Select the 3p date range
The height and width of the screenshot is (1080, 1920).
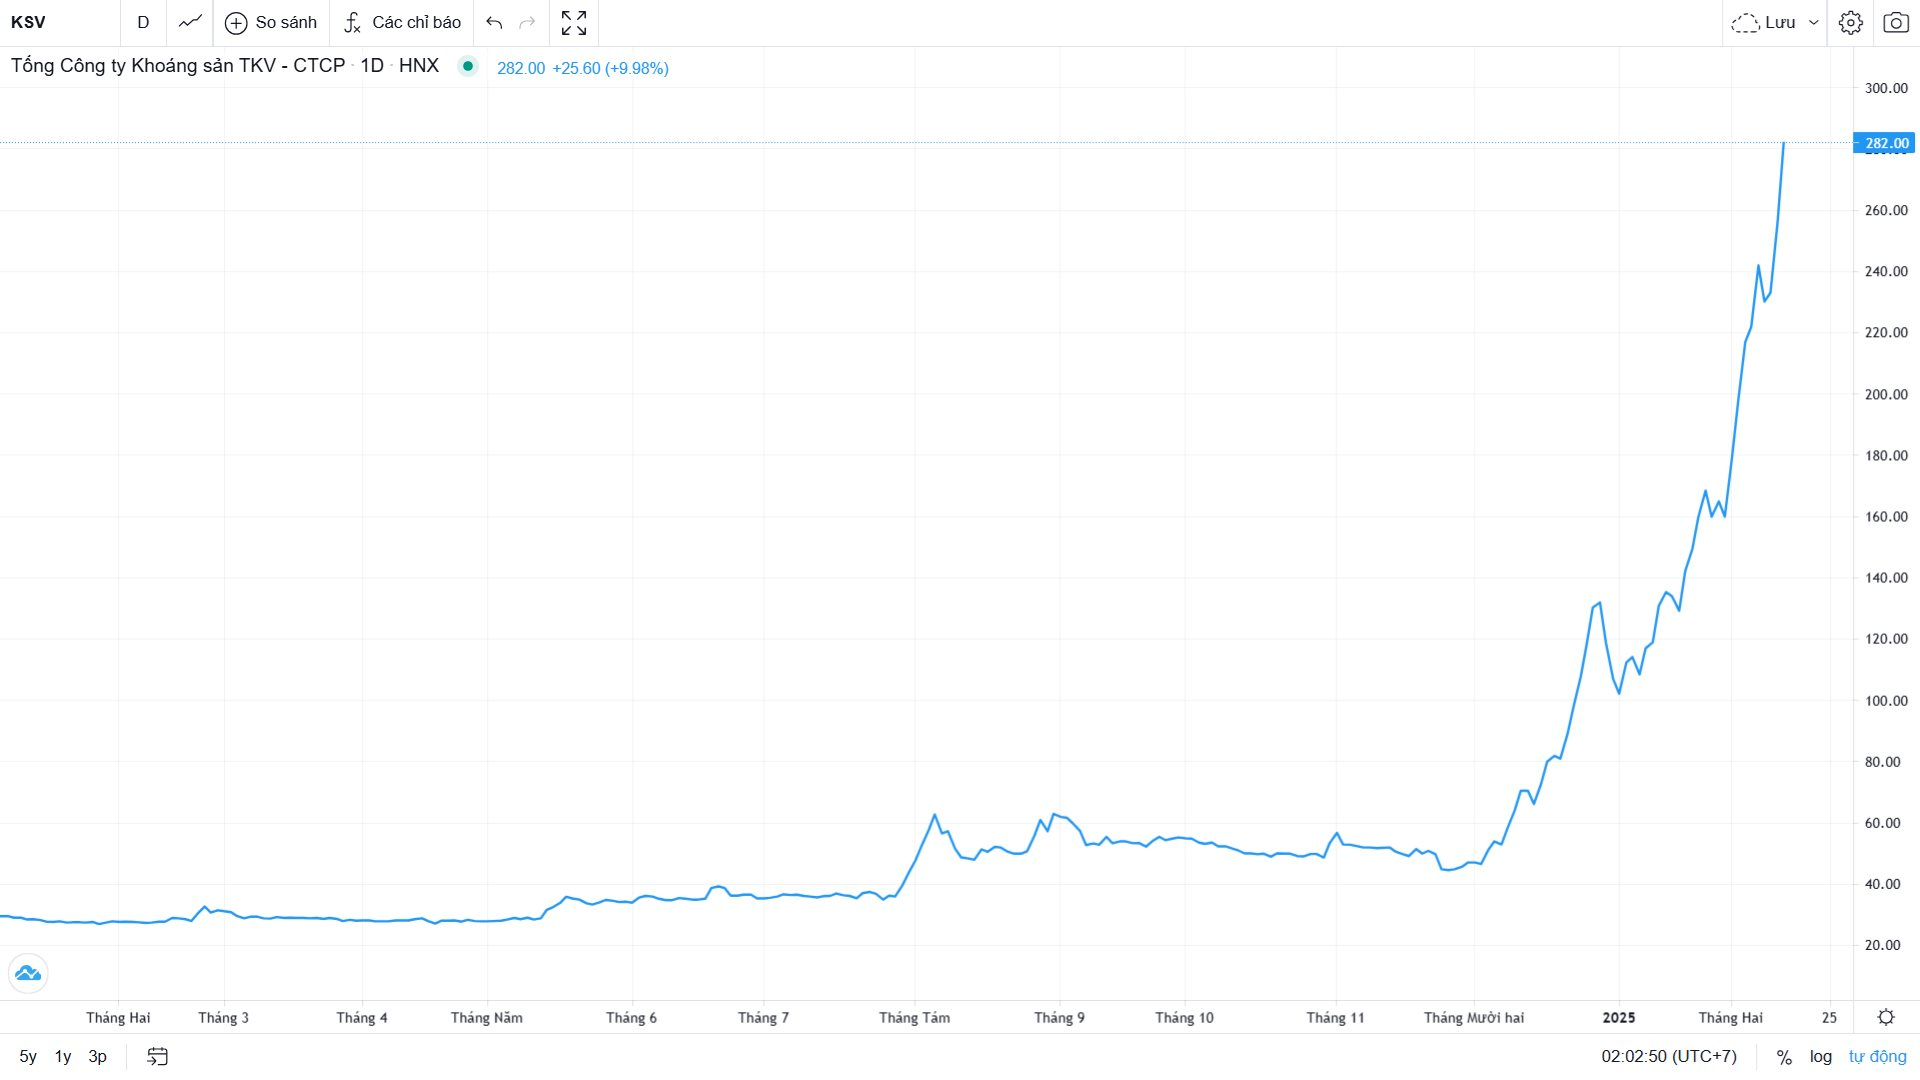[x=98, y=1056]
